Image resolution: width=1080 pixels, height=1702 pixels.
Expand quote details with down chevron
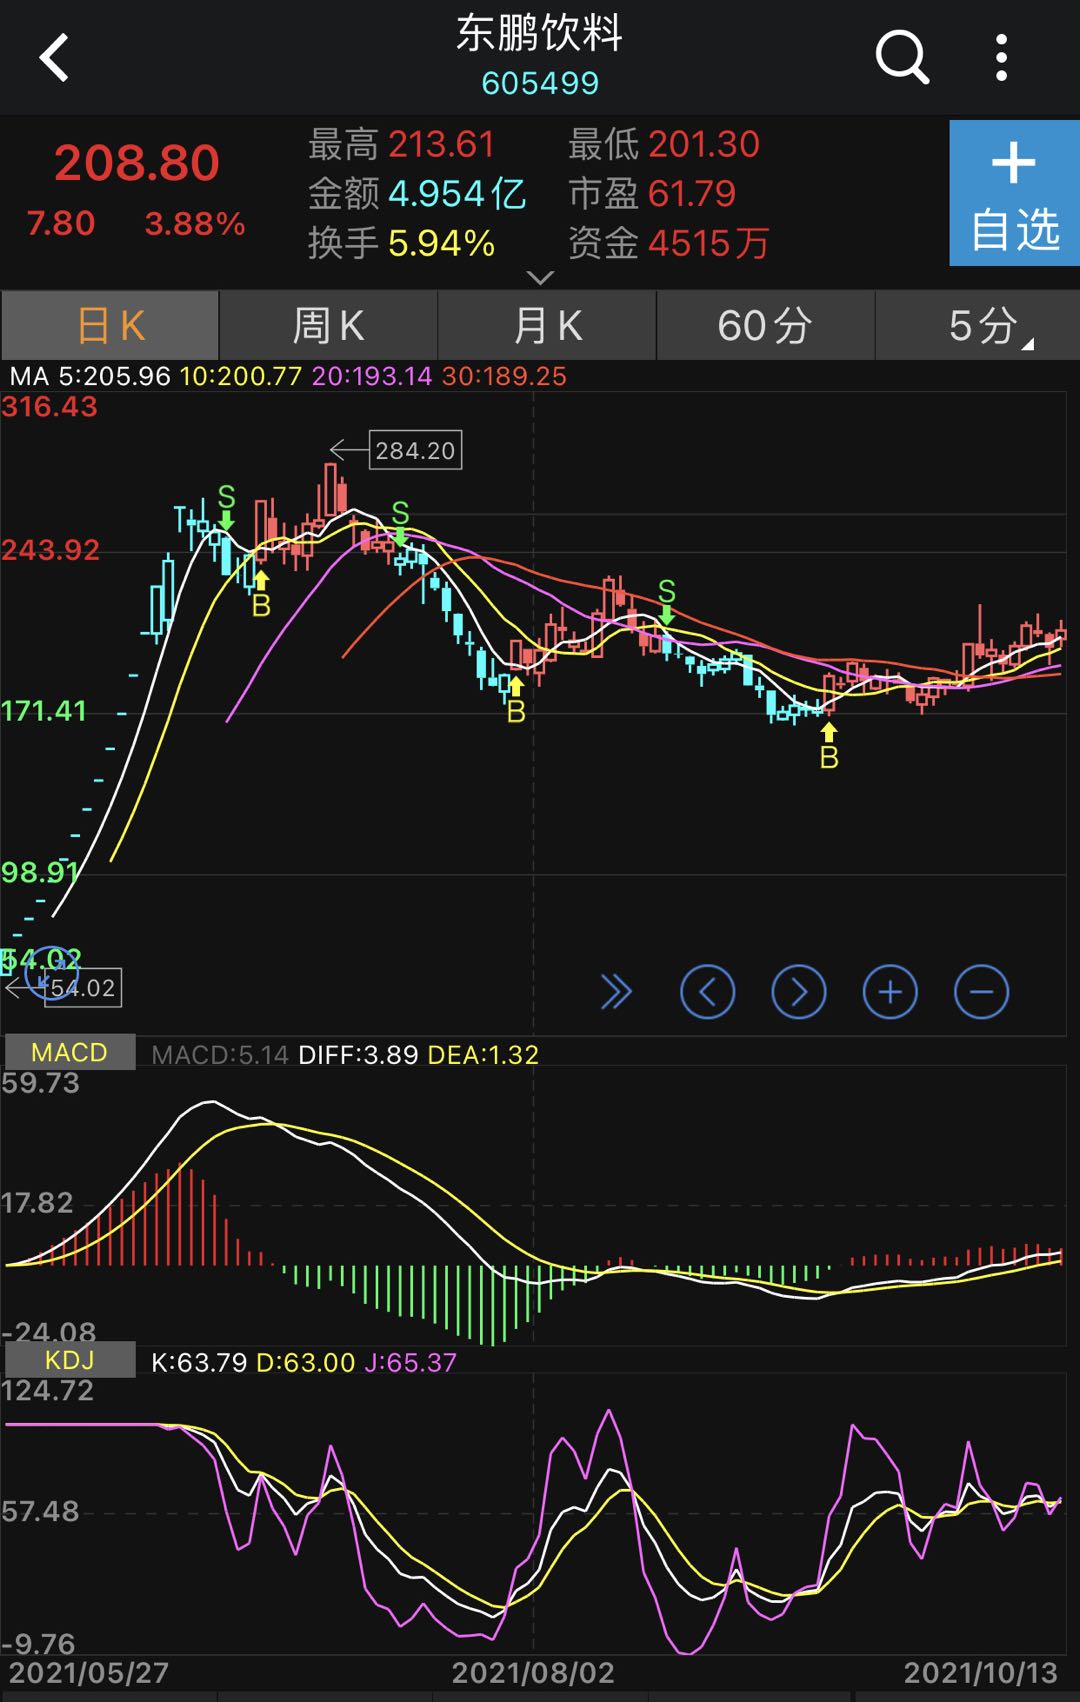tap(540, 277)
